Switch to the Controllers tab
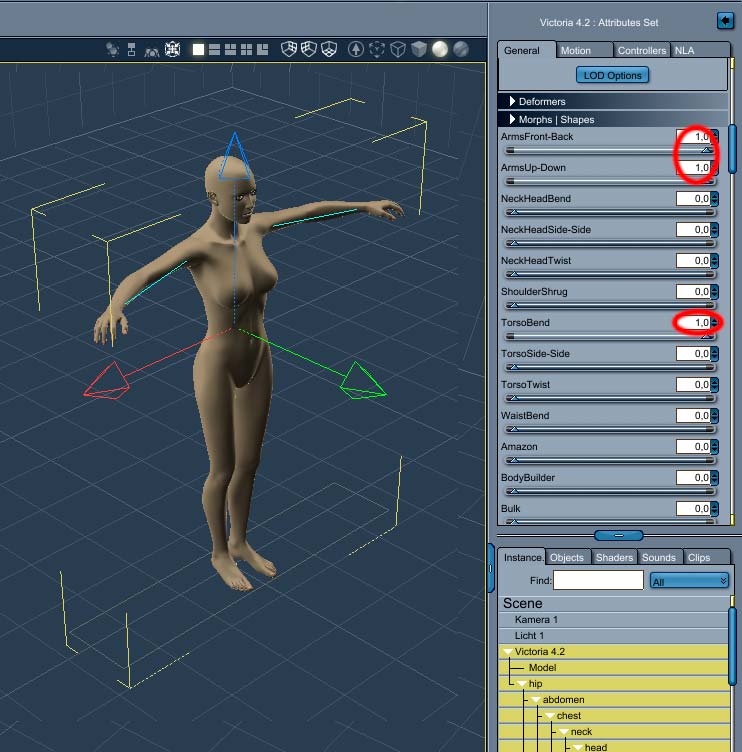Image resolution: width=742 pixels, height=752 pixels. (642, 51)
